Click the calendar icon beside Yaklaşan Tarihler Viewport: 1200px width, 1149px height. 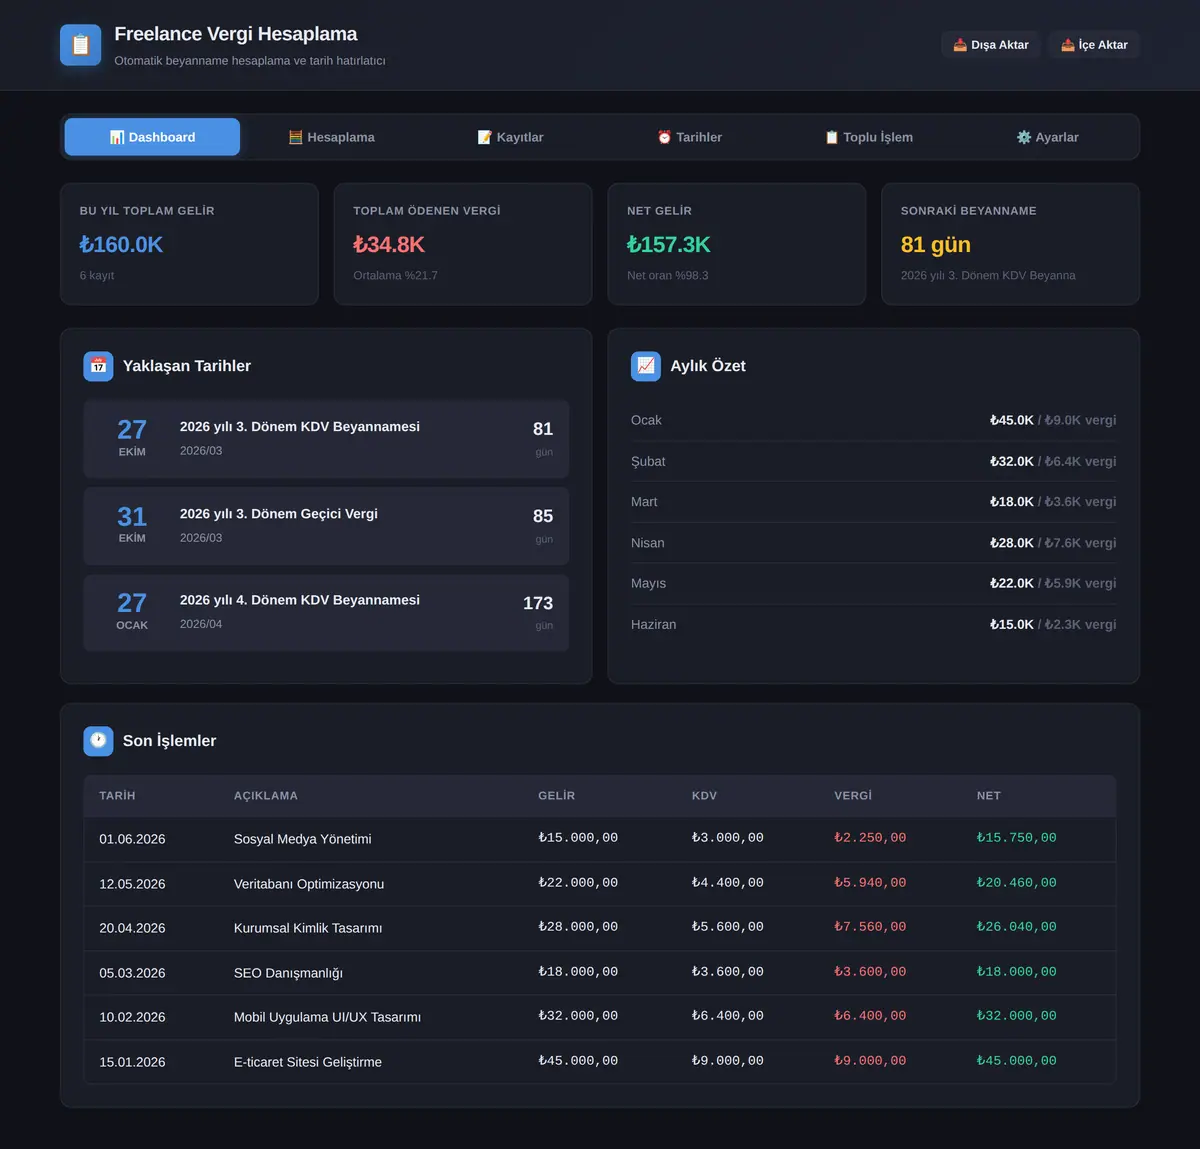(x=98, y=366)
